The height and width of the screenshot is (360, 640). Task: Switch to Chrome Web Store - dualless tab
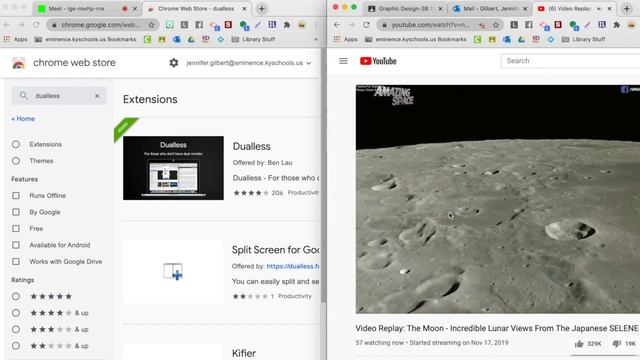[196, 9]
